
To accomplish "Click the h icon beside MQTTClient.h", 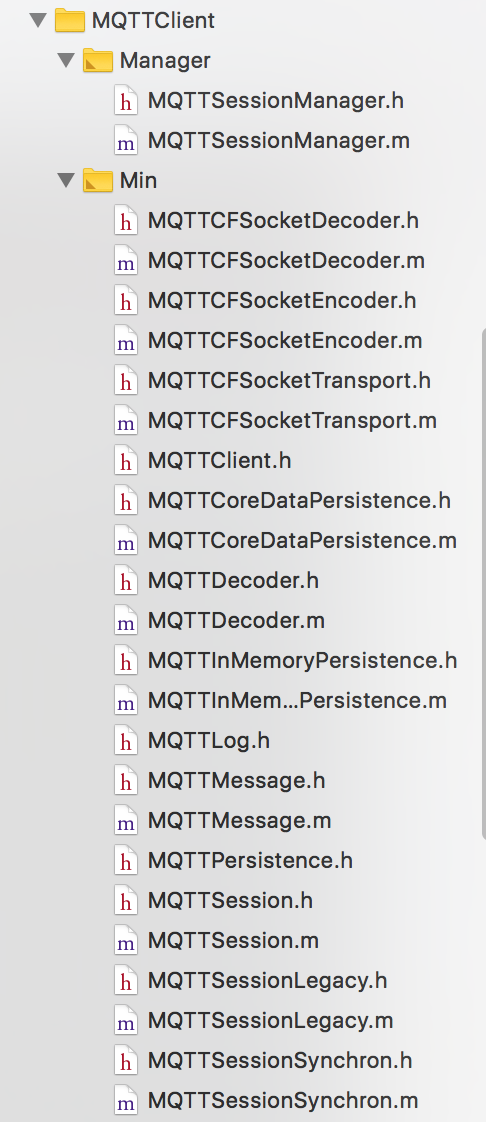I will pos(126,461).
